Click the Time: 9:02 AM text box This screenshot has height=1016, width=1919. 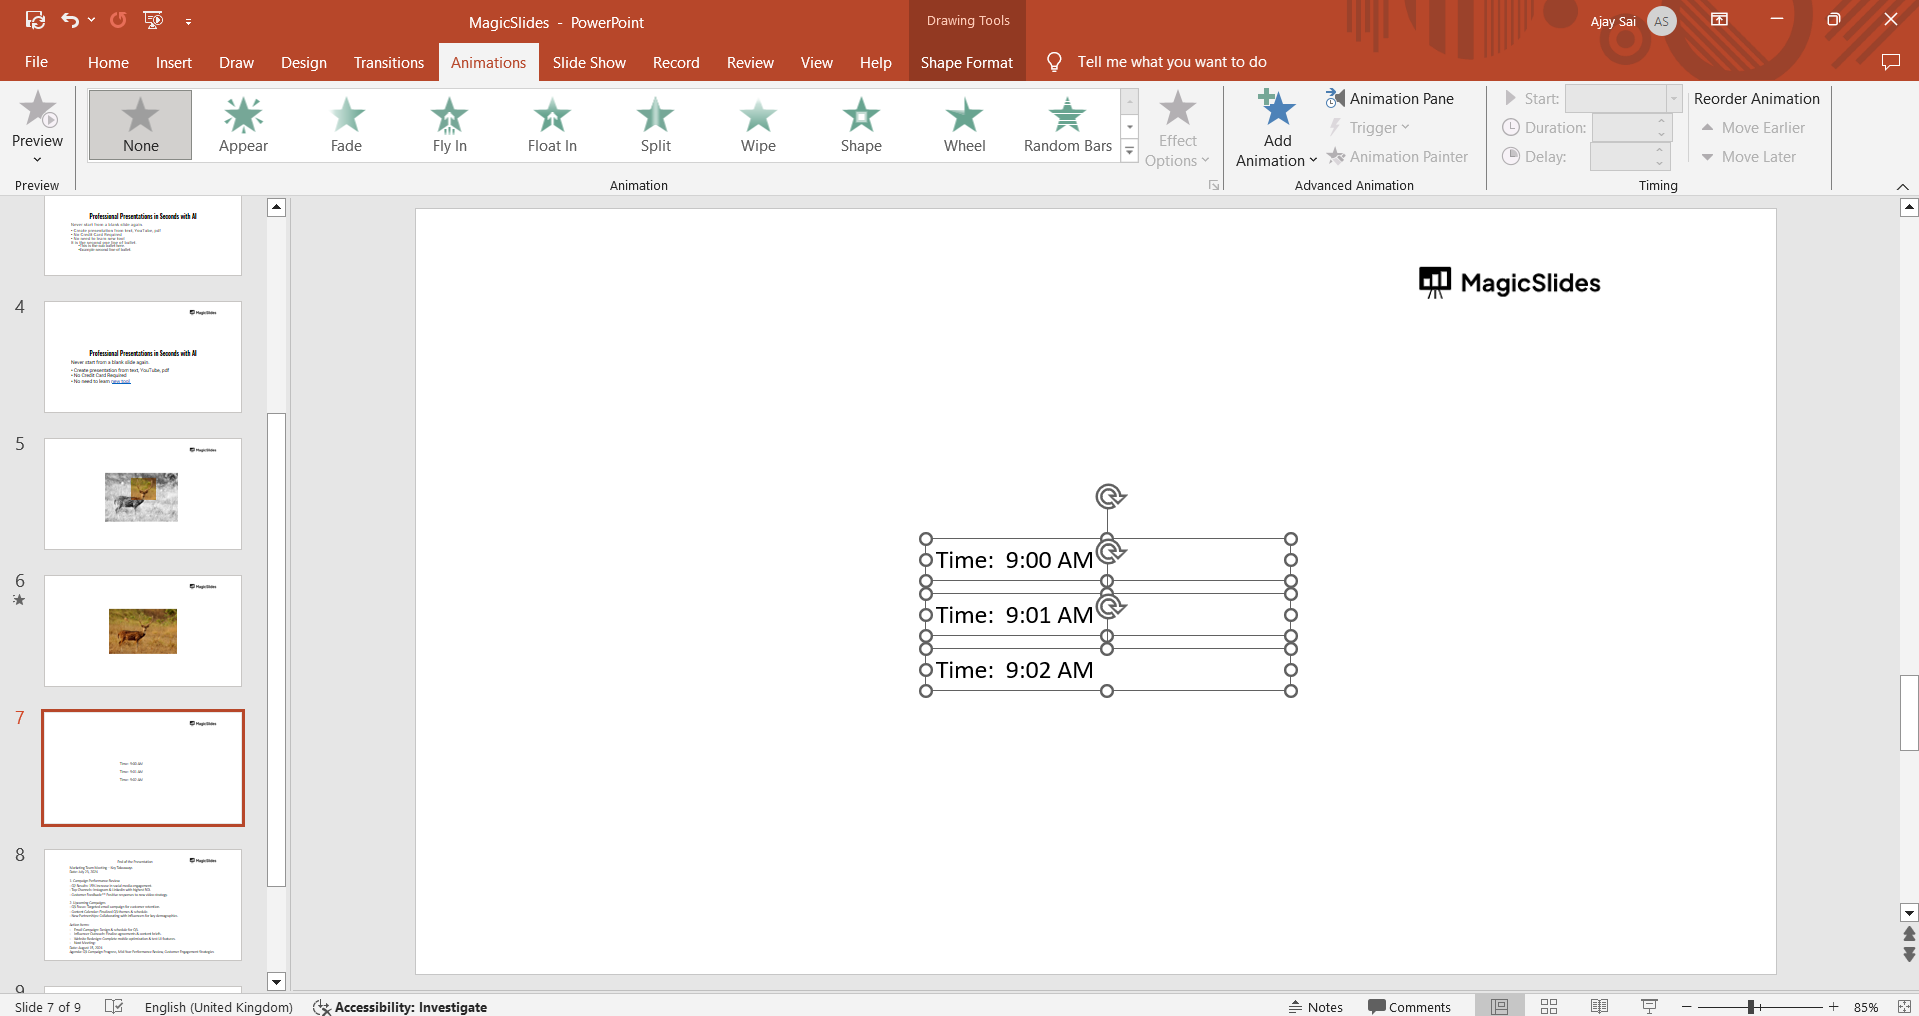pyautogui.click(x=1108, y=670)
